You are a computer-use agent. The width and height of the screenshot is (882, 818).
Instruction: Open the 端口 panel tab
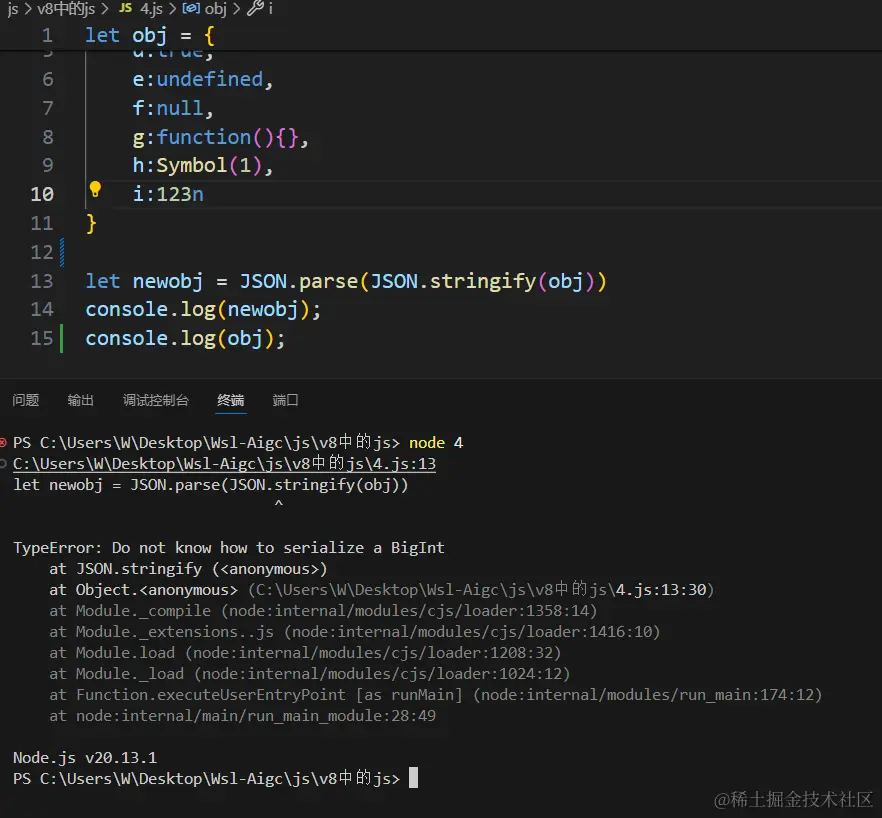coord(285,400)
